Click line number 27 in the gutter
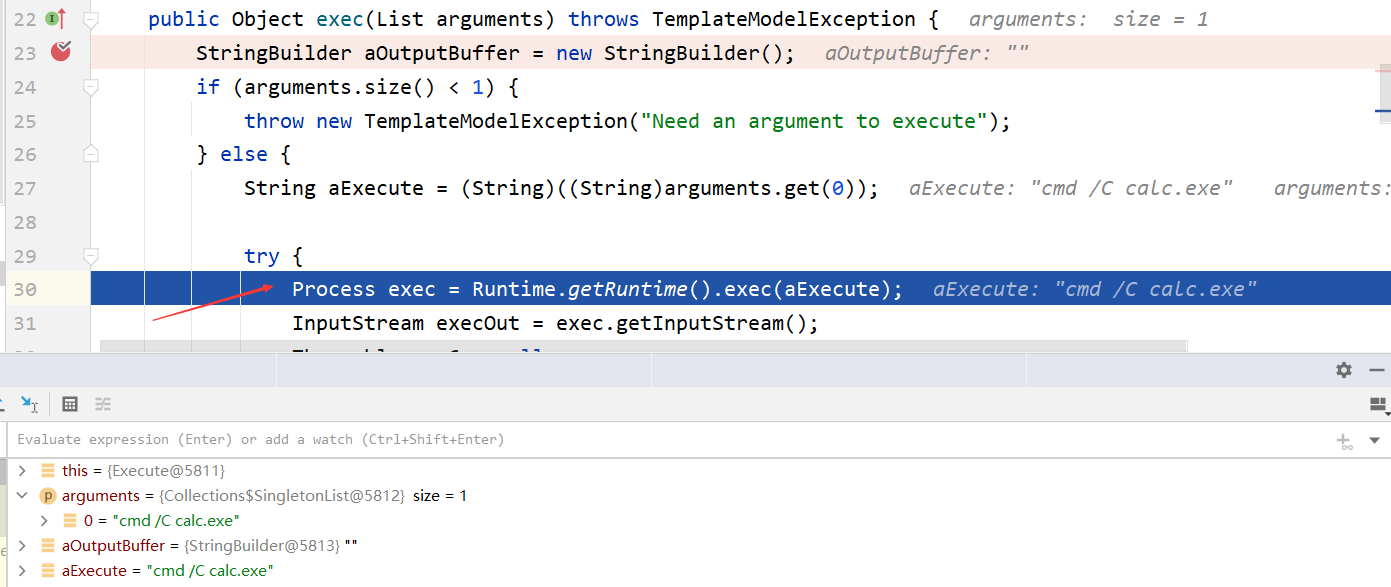Screen dimensions: 1391x587 (23, 188)
